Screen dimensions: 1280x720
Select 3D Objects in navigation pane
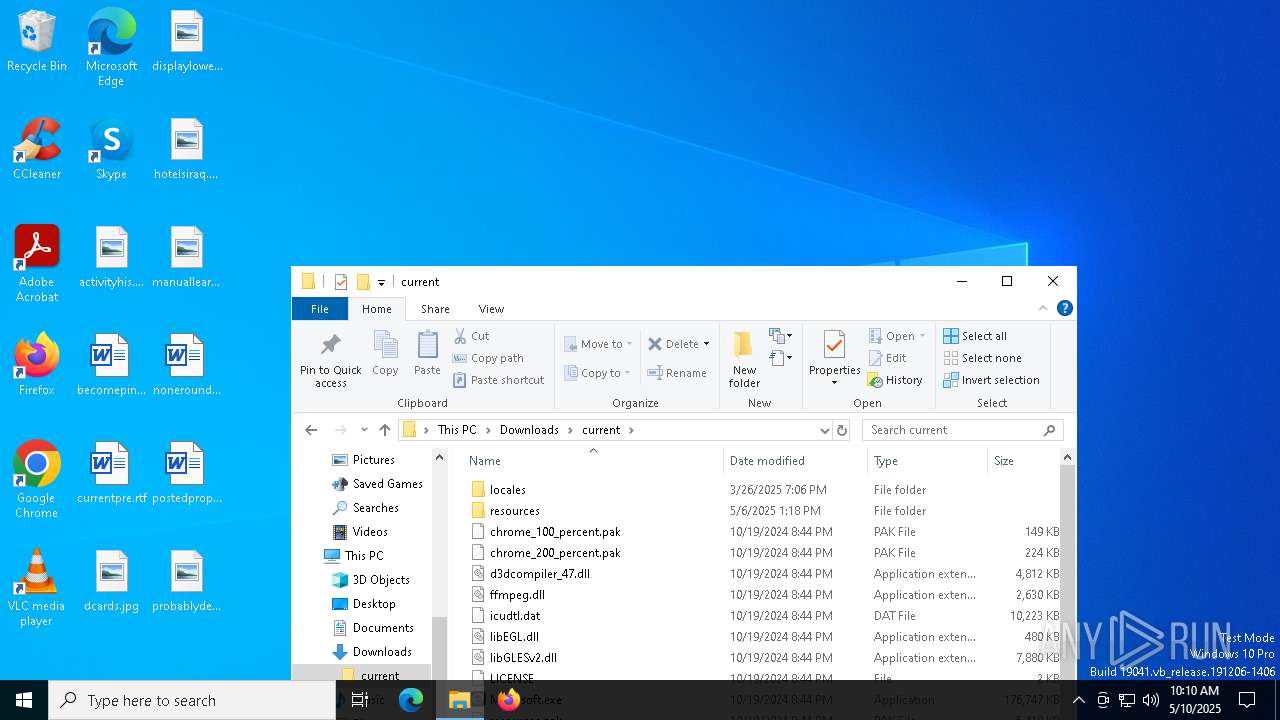pyautogui.click(x=381, y=580)
